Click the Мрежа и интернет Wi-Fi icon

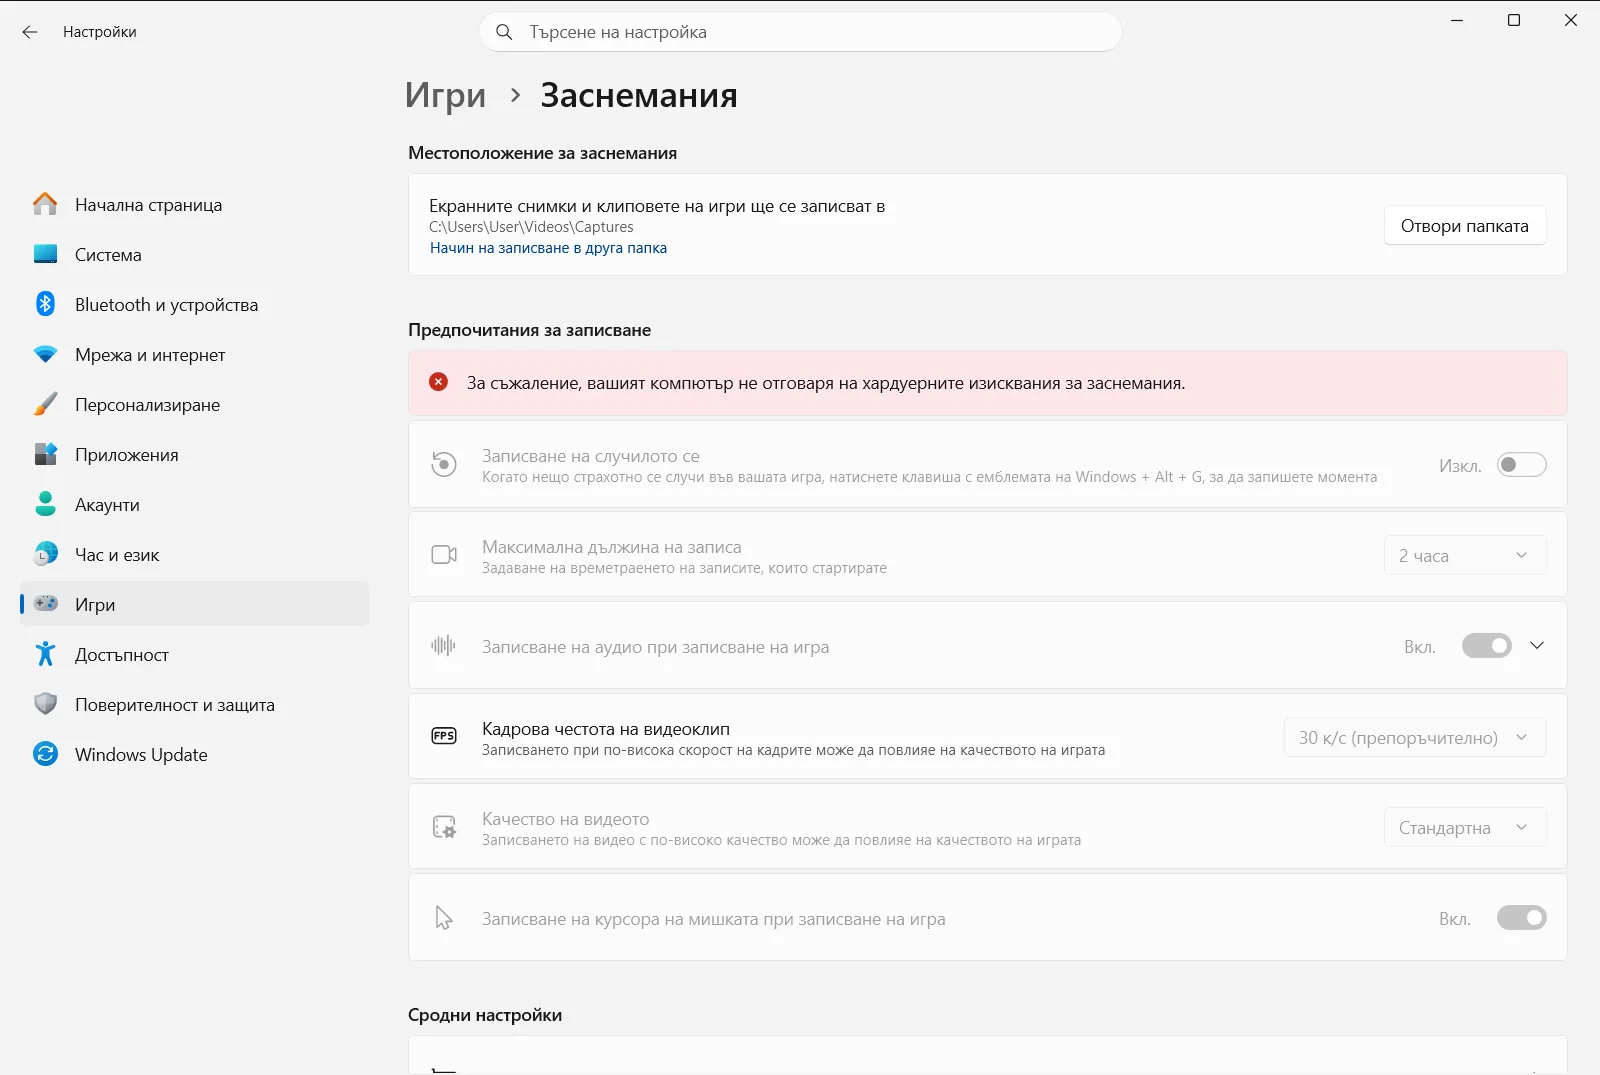tap(45, 354)
